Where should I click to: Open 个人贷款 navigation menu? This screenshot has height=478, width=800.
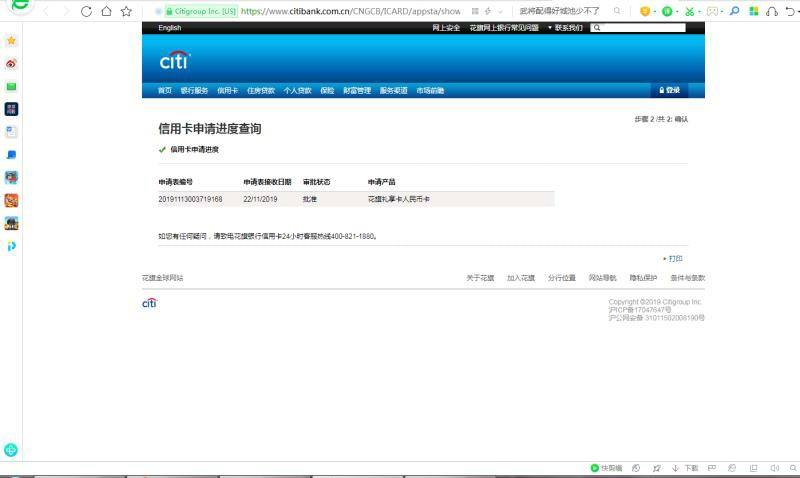[297, 90]
